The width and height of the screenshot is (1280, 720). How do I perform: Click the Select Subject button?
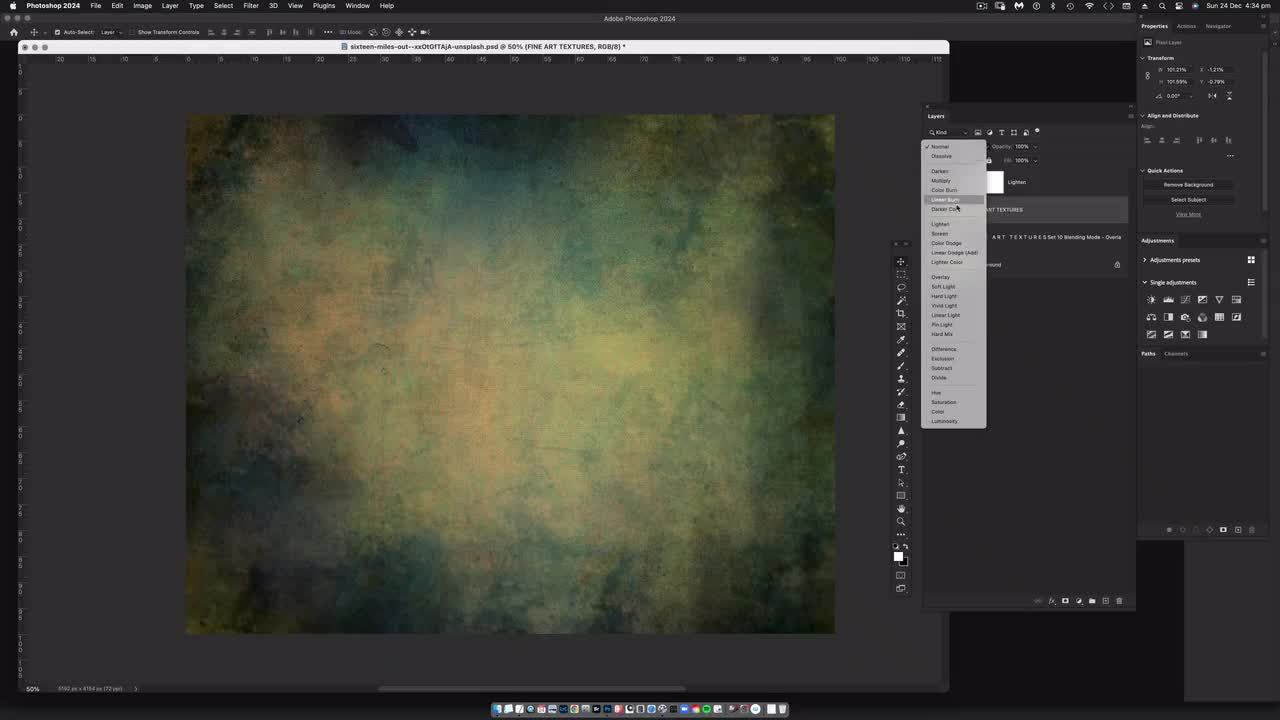pos(1188,200)
